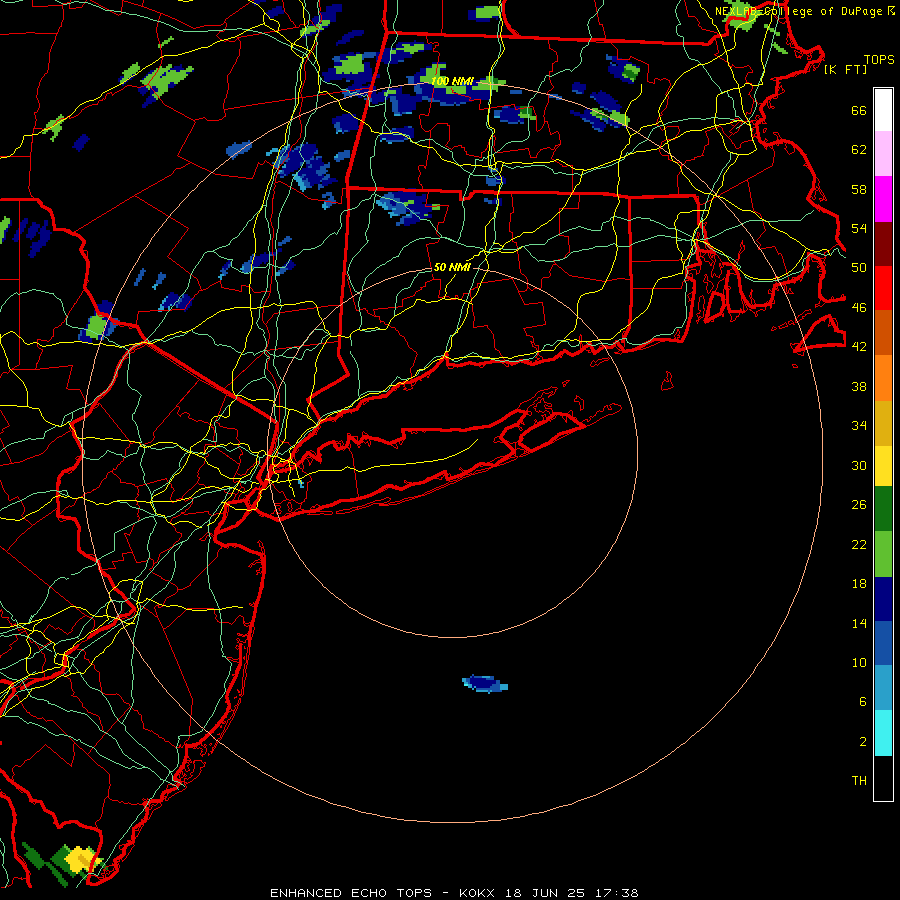Click the '38' legend value

tap(859, 386)
